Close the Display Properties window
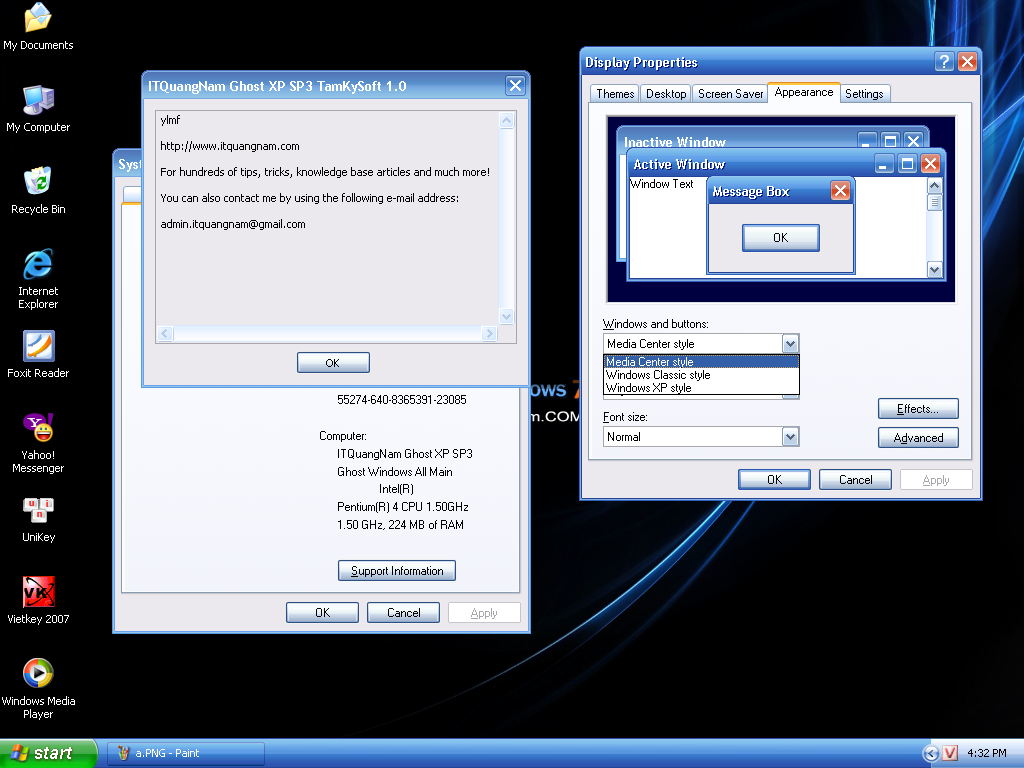 pyautogui.click(x=967, y=61)
